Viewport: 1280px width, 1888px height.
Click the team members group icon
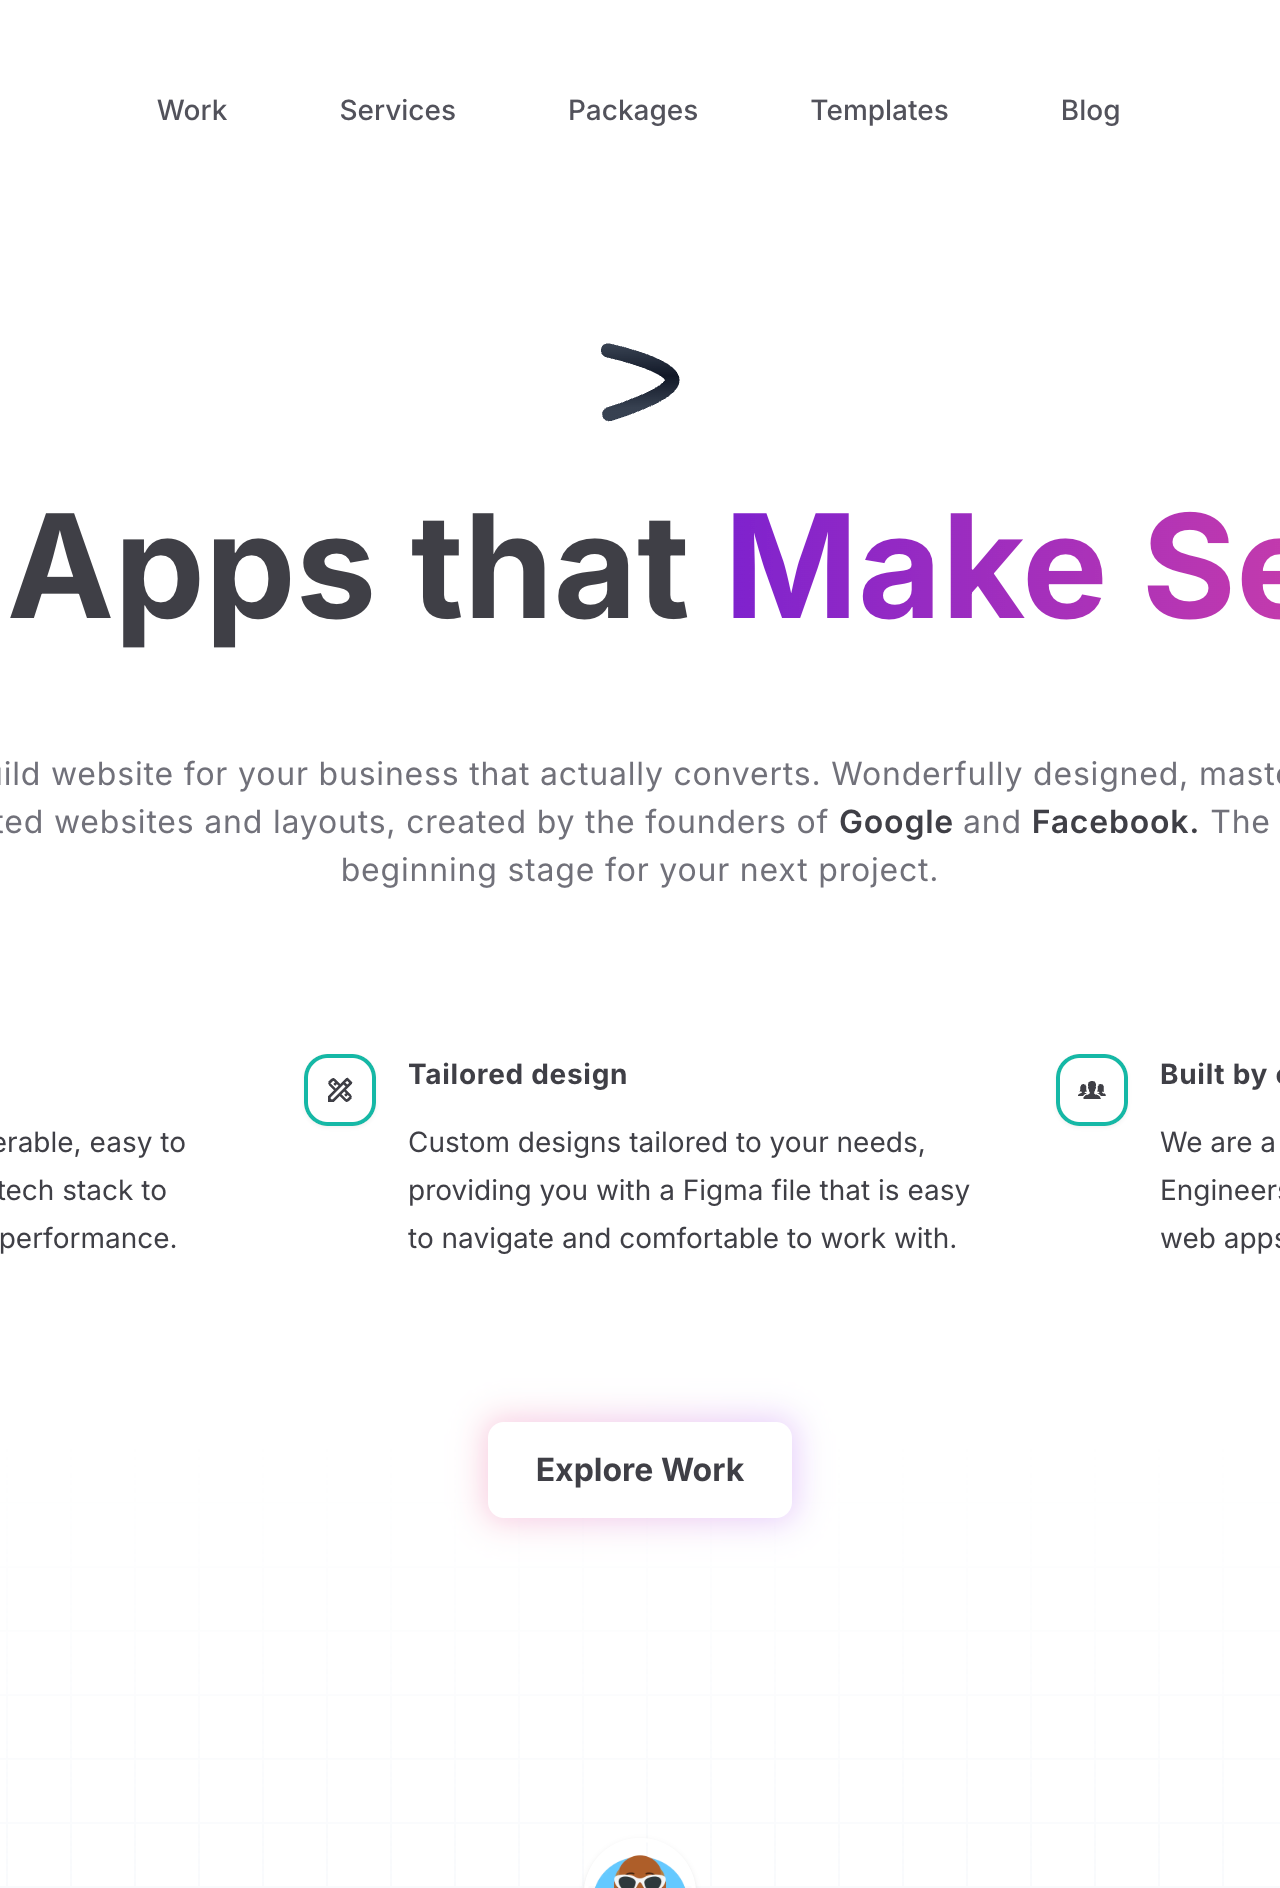point(1092,1090)
